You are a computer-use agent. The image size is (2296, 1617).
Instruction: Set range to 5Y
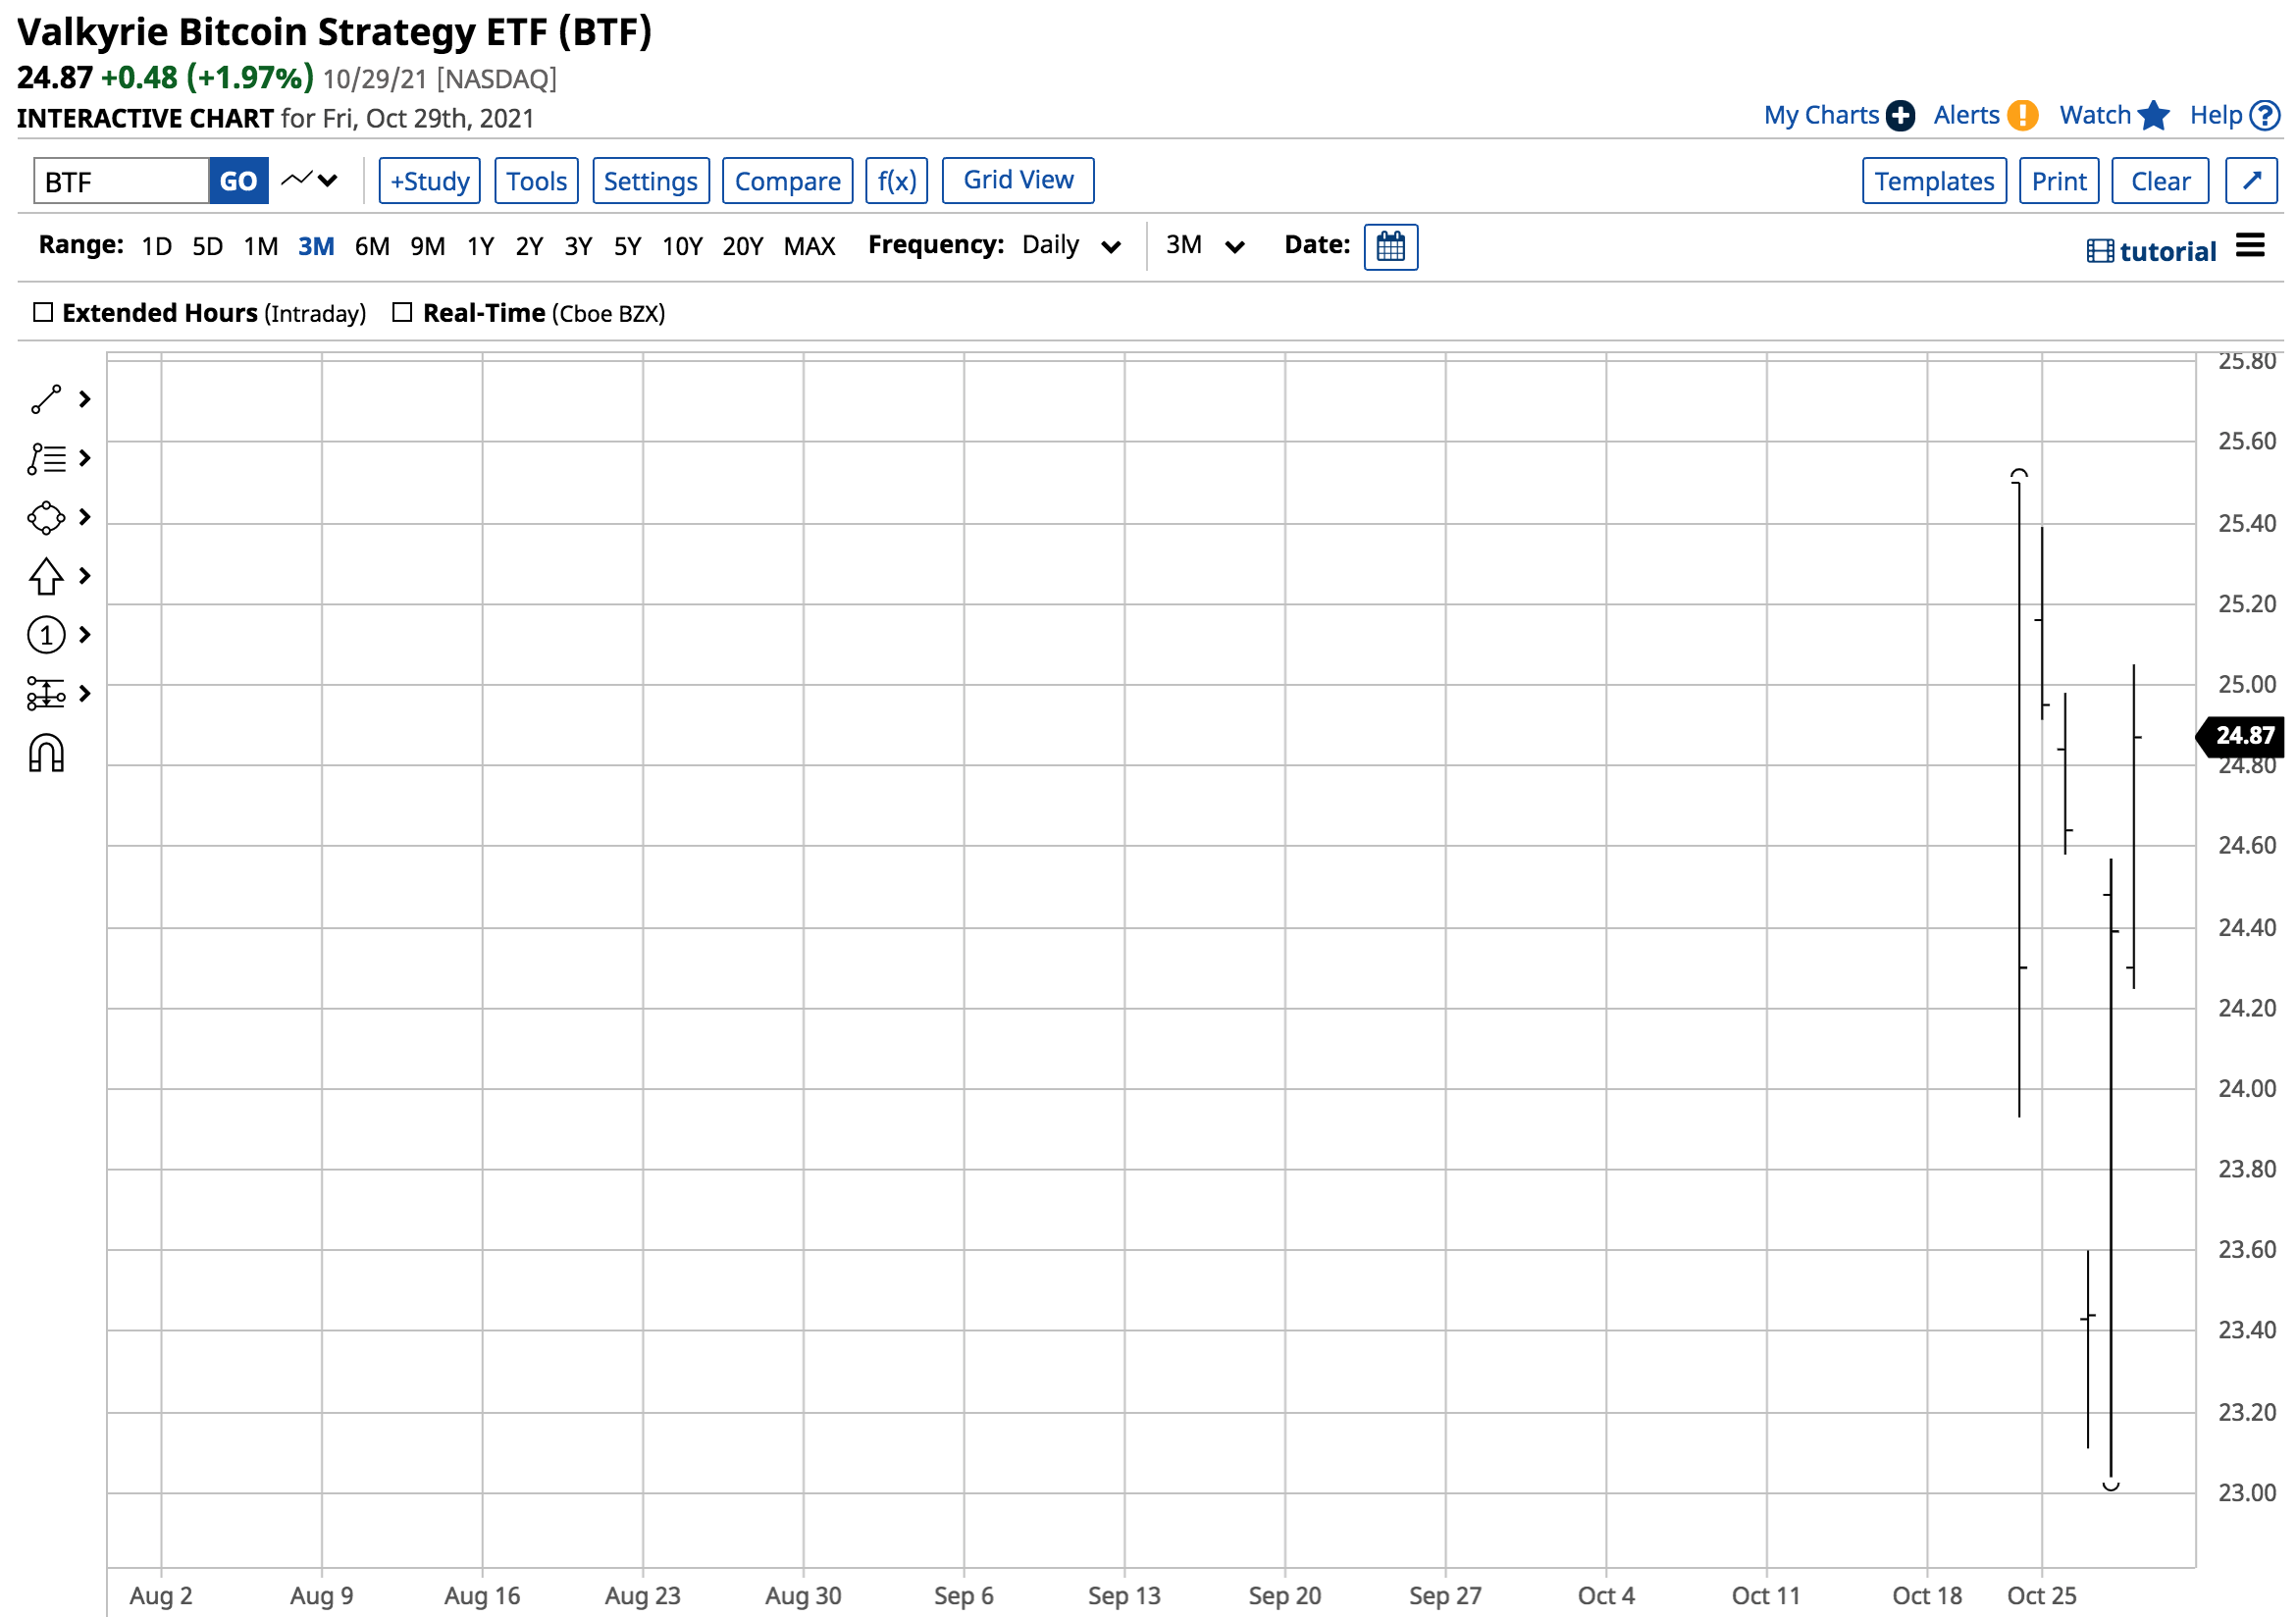[x=627, y=246]
